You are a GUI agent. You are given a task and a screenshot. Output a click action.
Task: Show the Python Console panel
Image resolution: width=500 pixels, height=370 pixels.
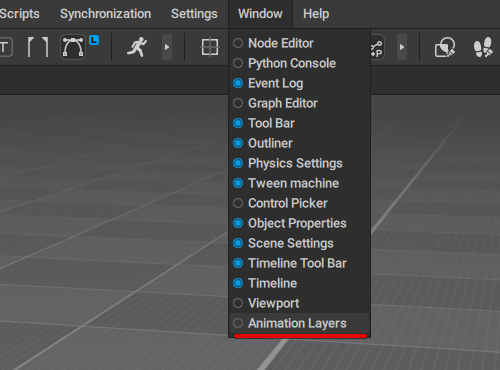click(x=300, y=63)
